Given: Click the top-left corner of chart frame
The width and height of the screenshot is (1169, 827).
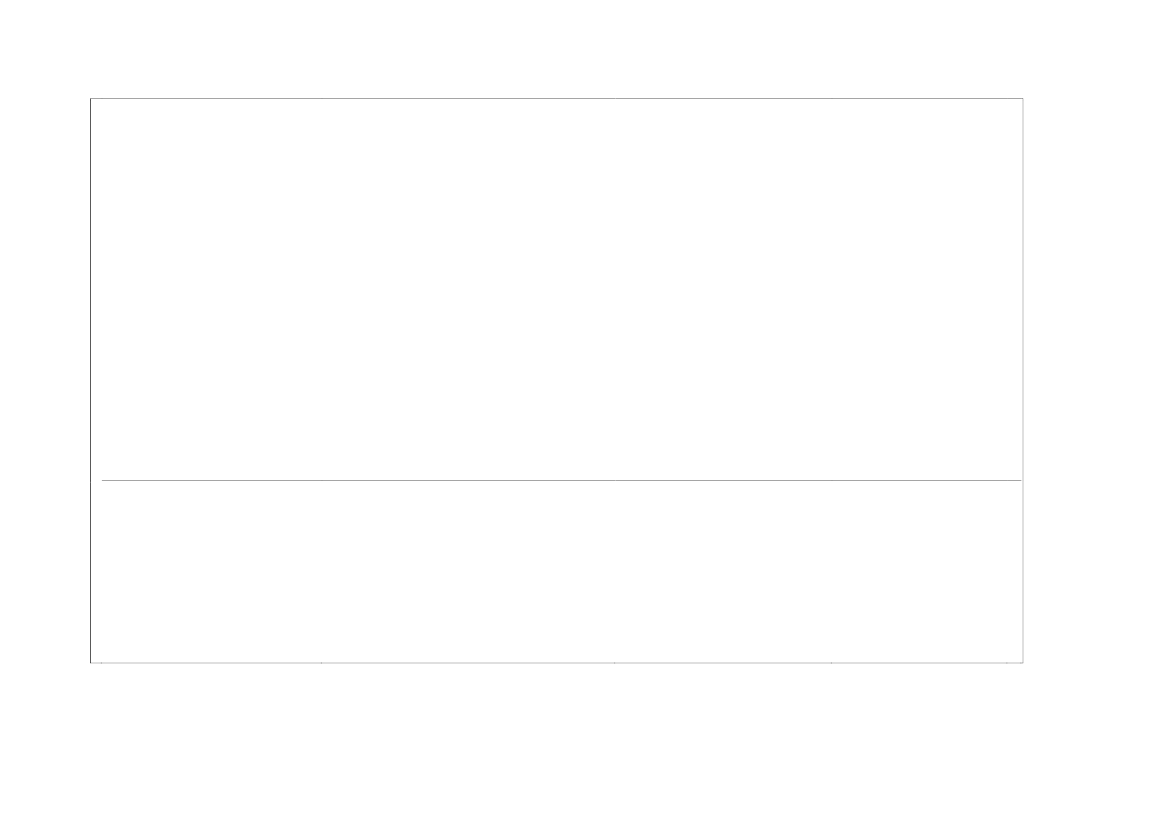Looking at the screenshot, I should pos(90,98).
